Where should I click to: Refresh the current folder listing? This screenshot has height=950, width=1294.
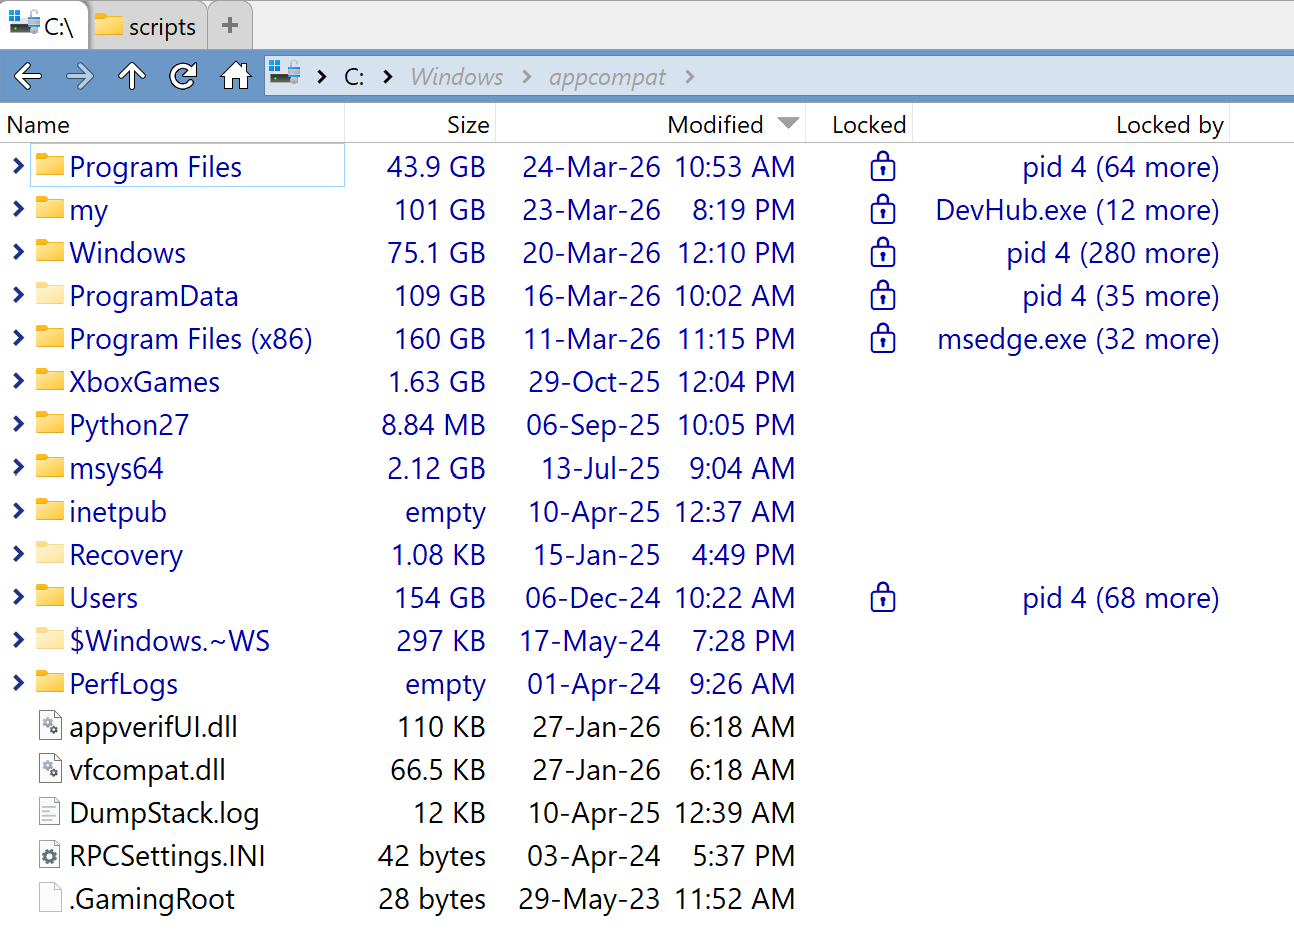(184, 76)
